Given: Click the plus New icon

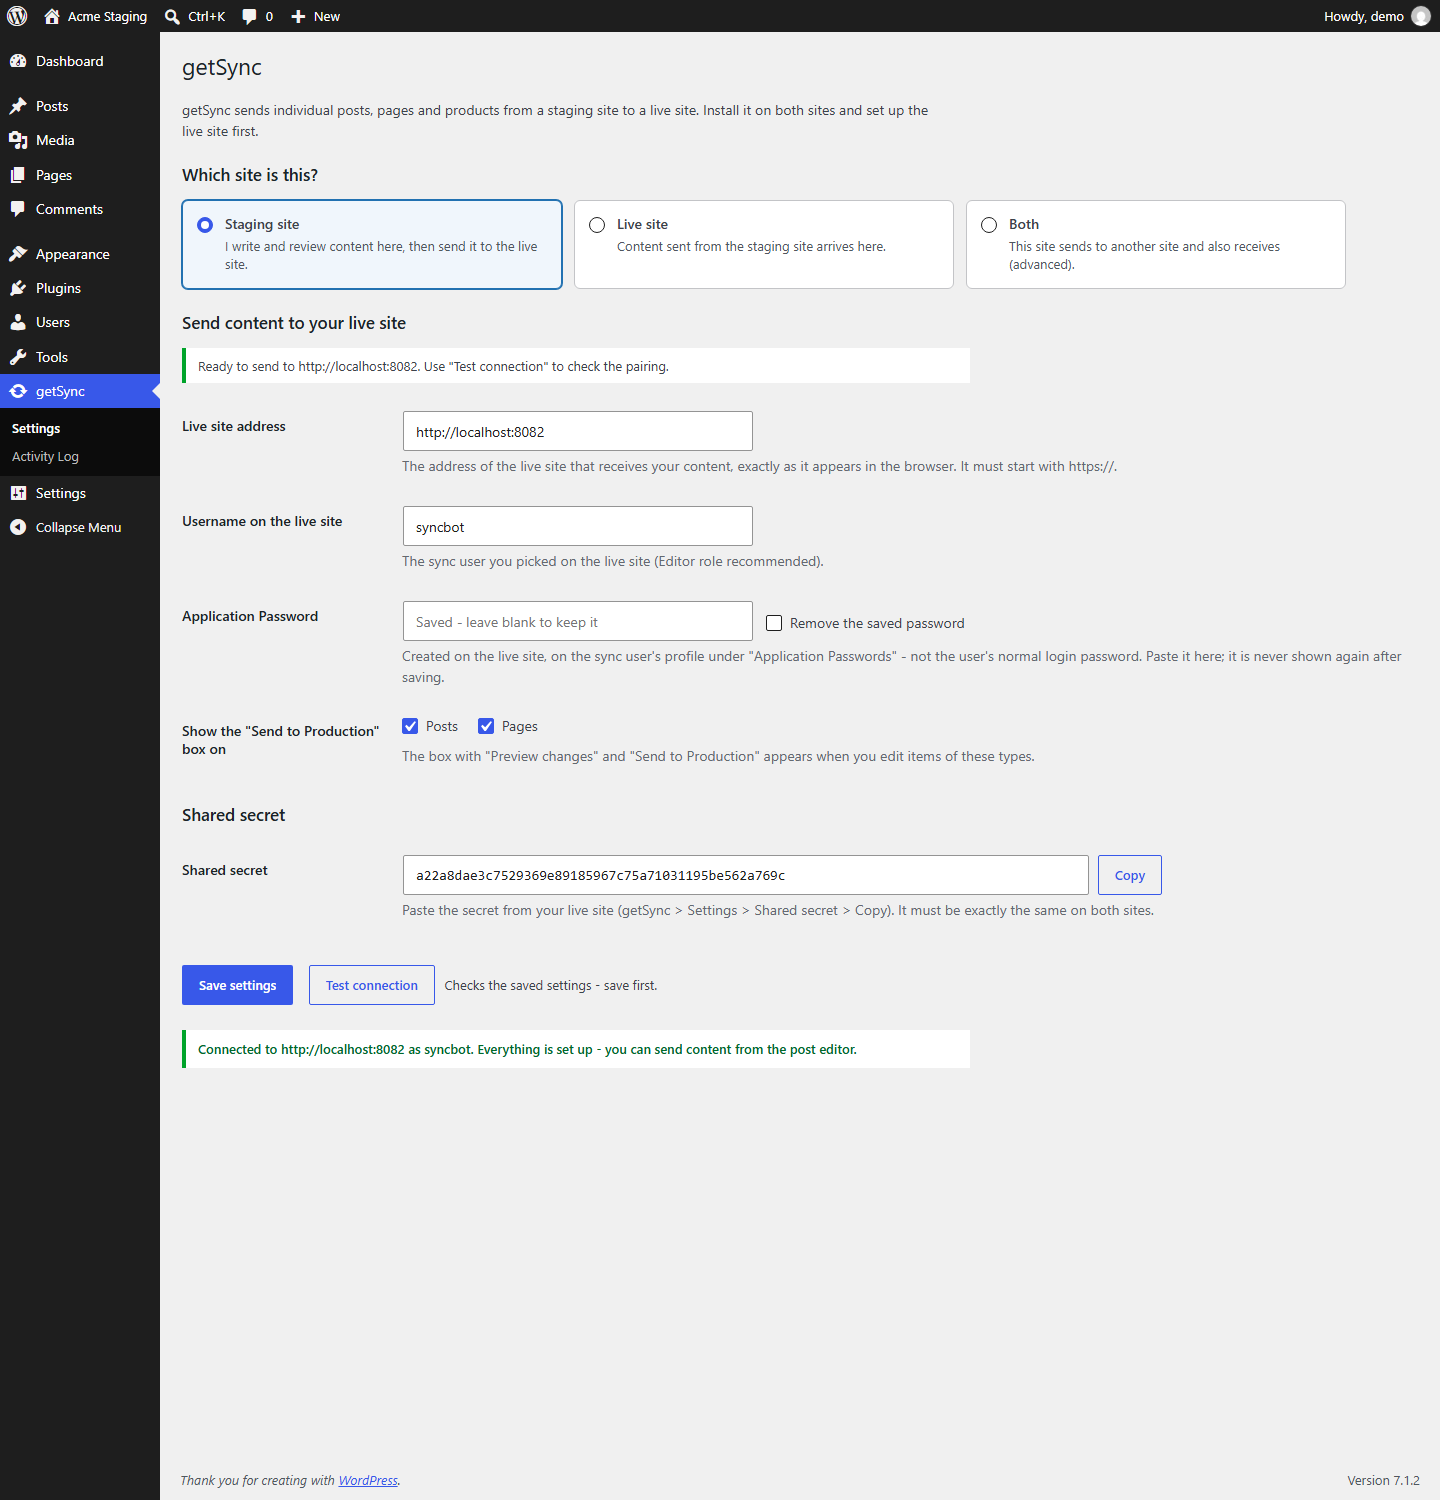Looking at the screenshot, I should click(298, 16).
